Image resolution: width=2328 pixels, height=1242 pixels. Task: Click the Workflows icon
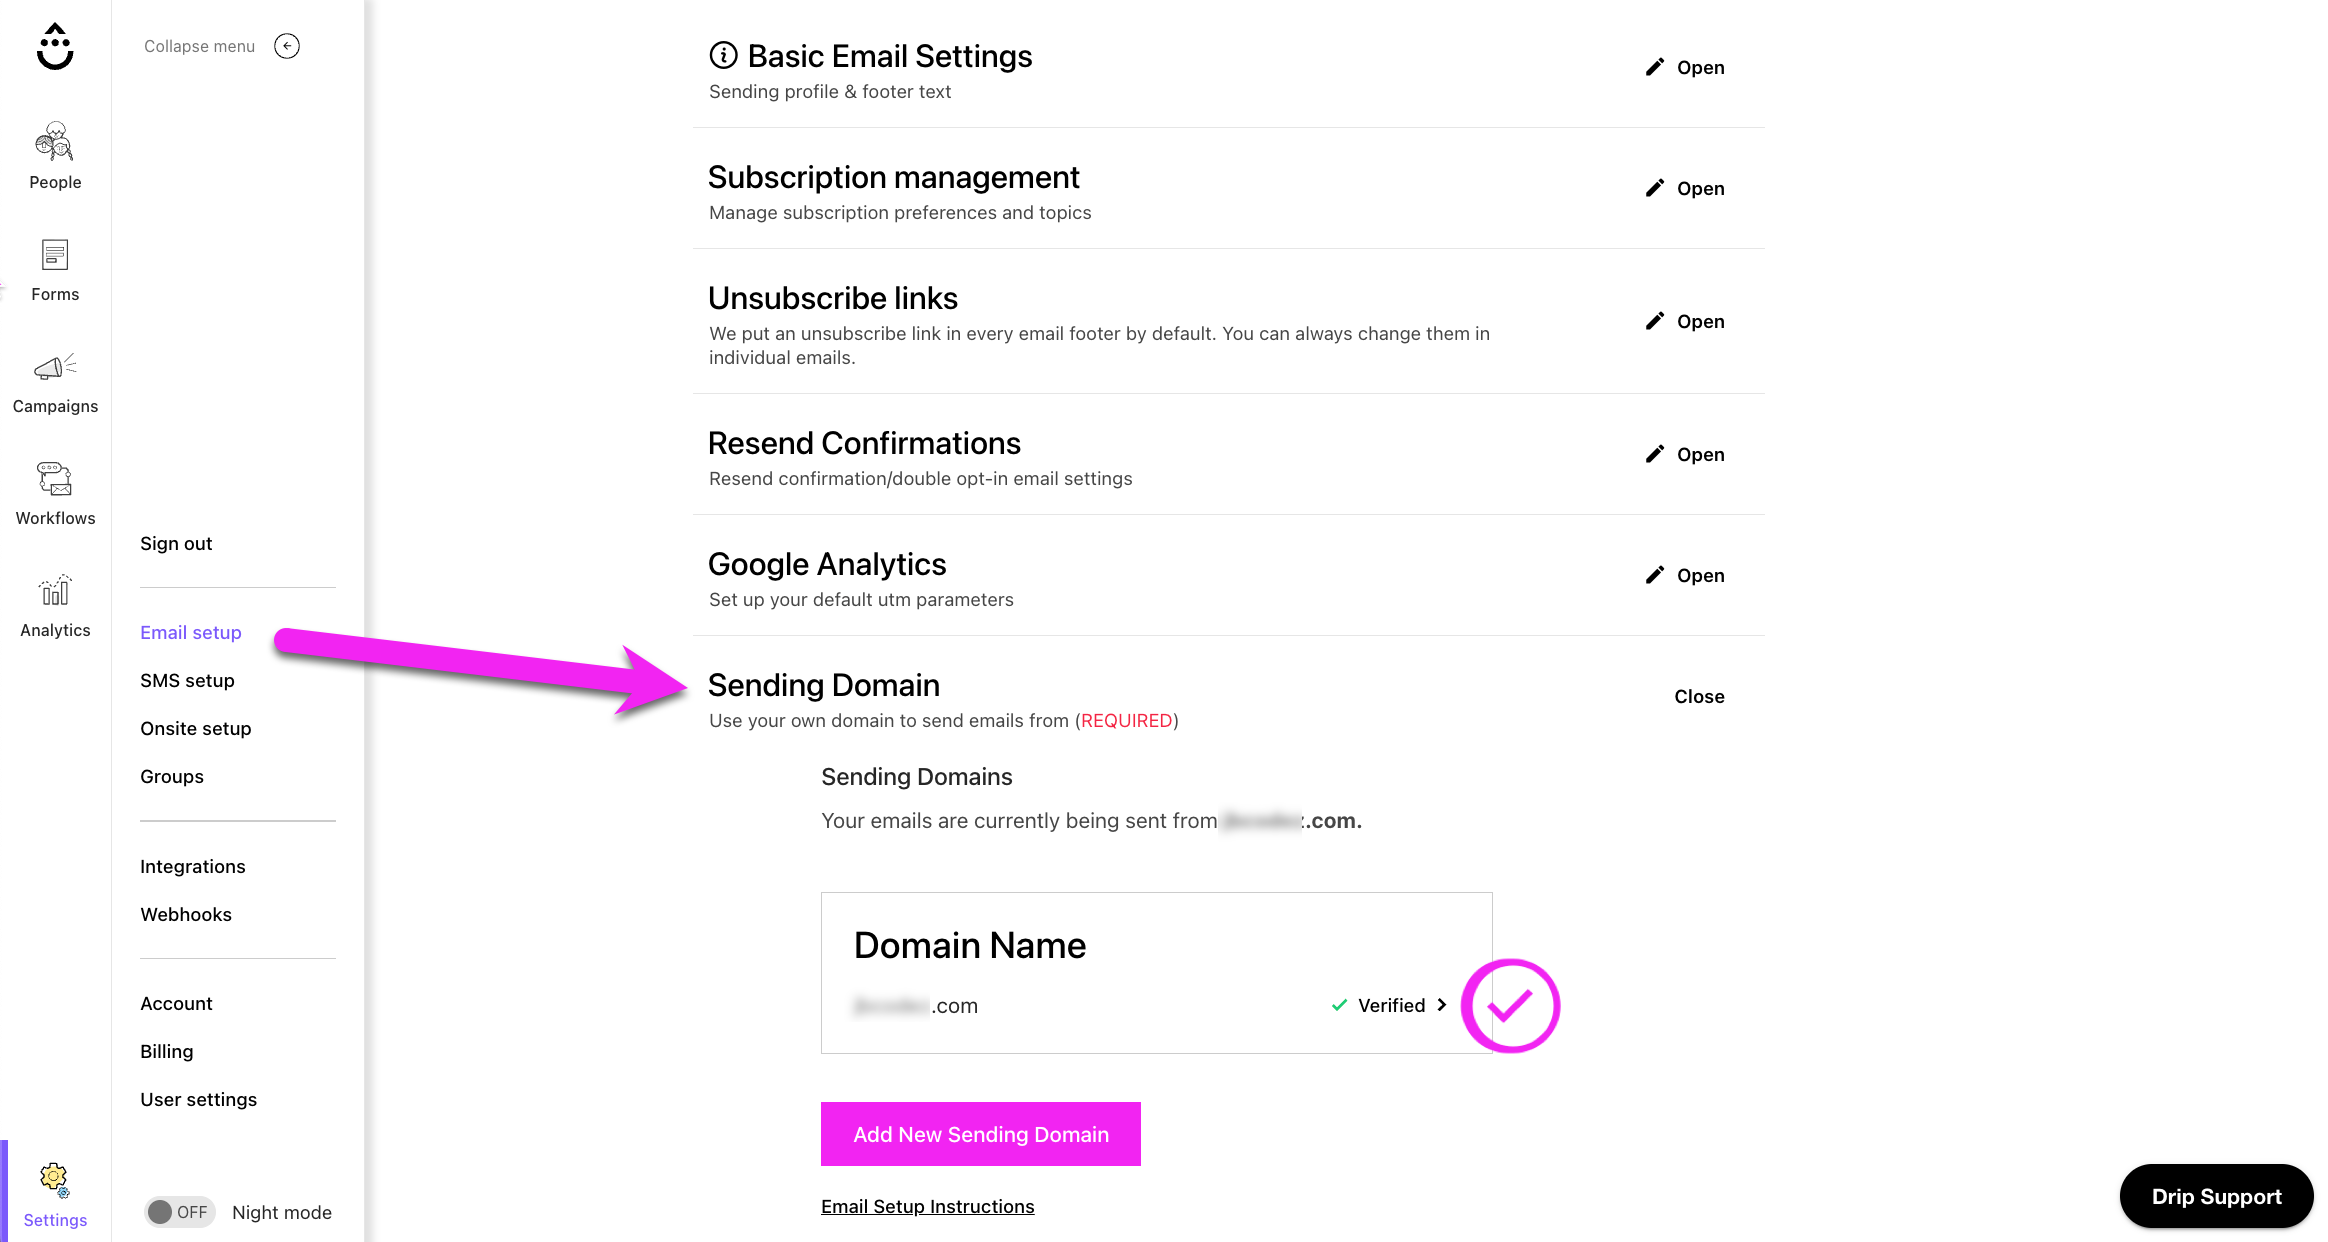pos(54,481)
